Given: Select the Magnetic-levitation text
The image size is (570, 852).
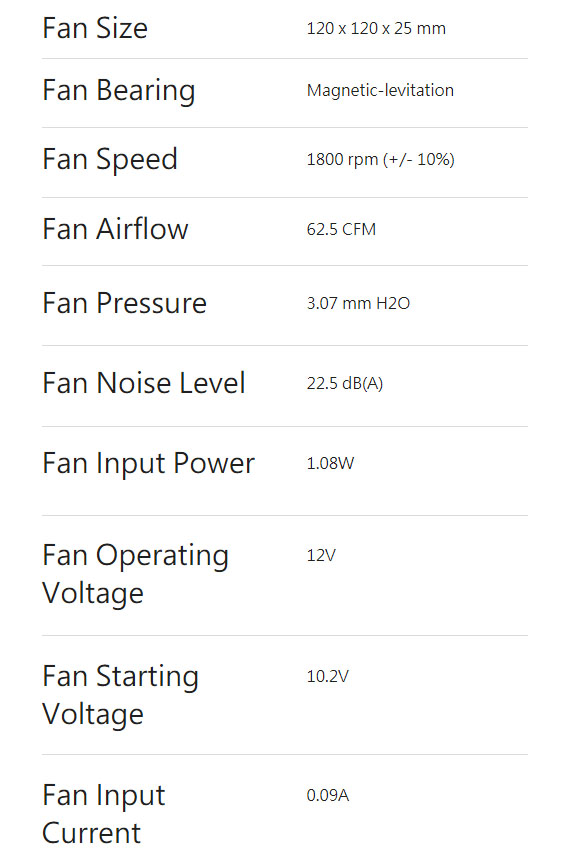Looking at the screenshot, I should point(380,90).
